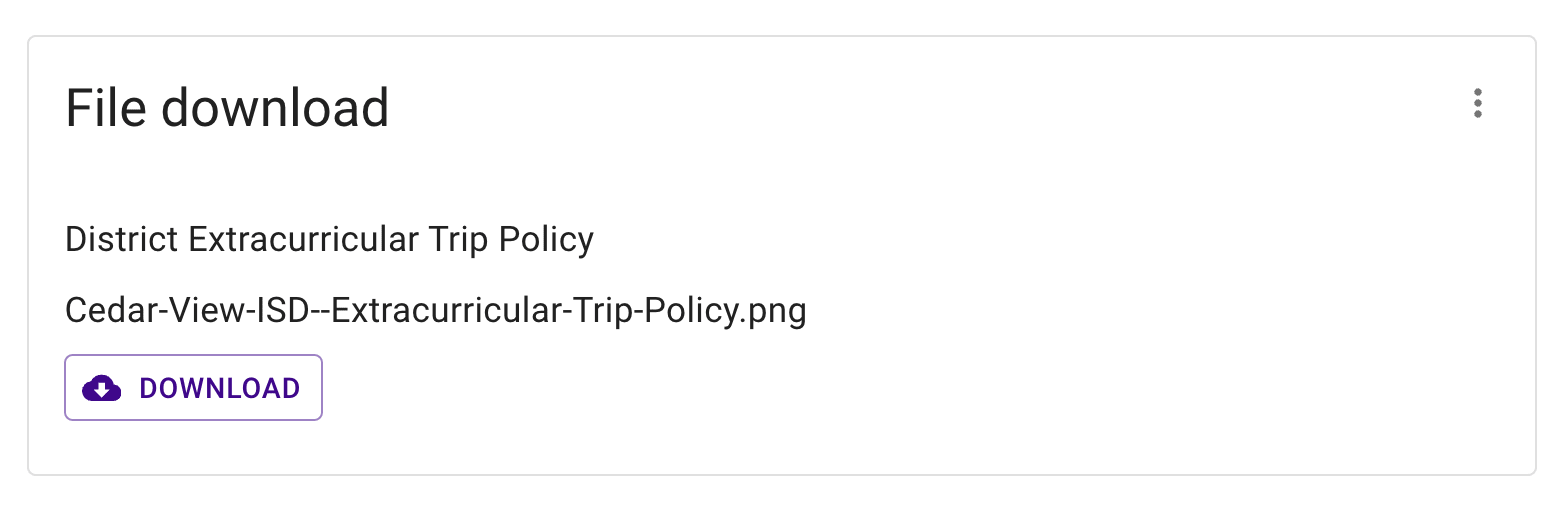Click the cloud download icon
1564x510 pixels.
click(101, 388)
